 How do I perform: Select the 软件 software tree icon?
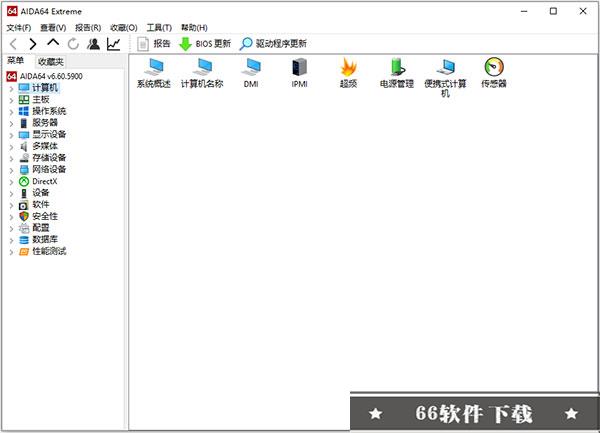(x=24, y=205)
